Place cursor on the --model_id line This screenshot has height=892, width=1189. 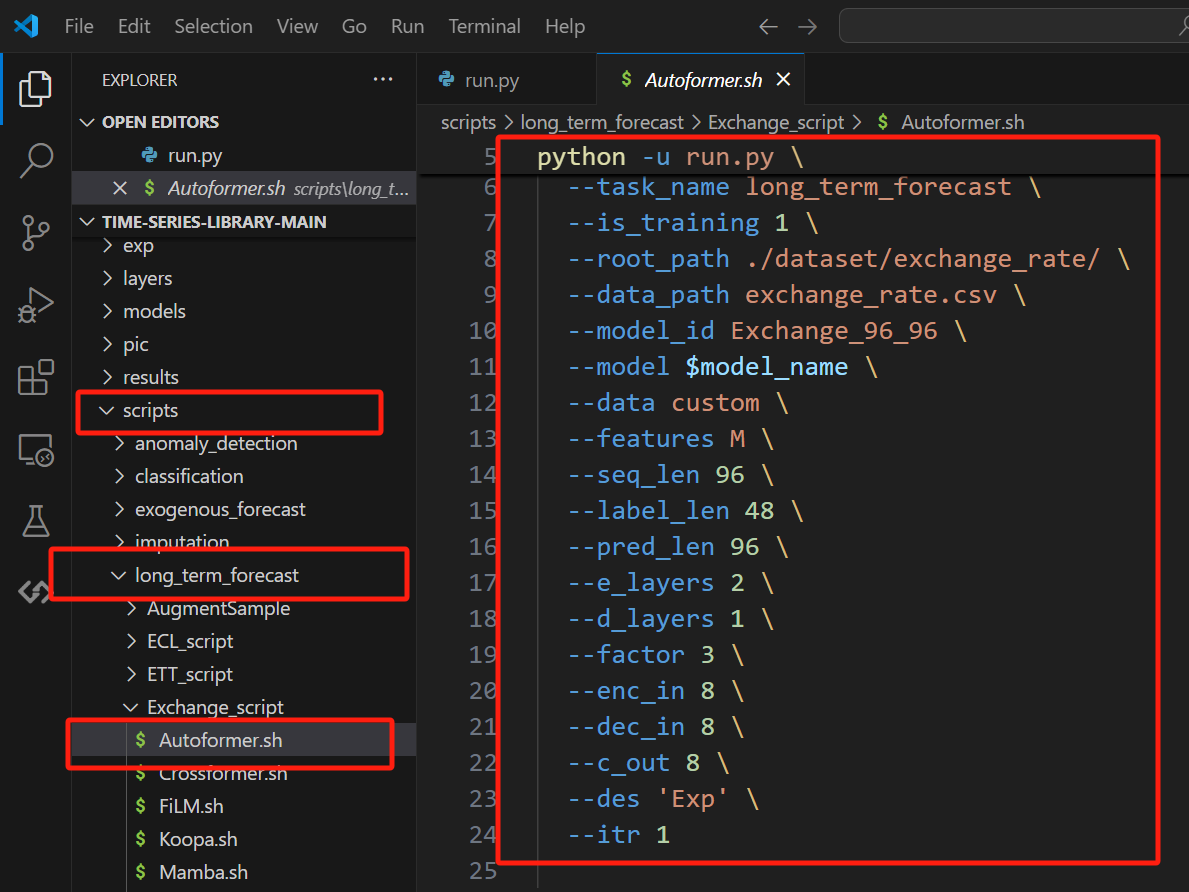[767, 331]
